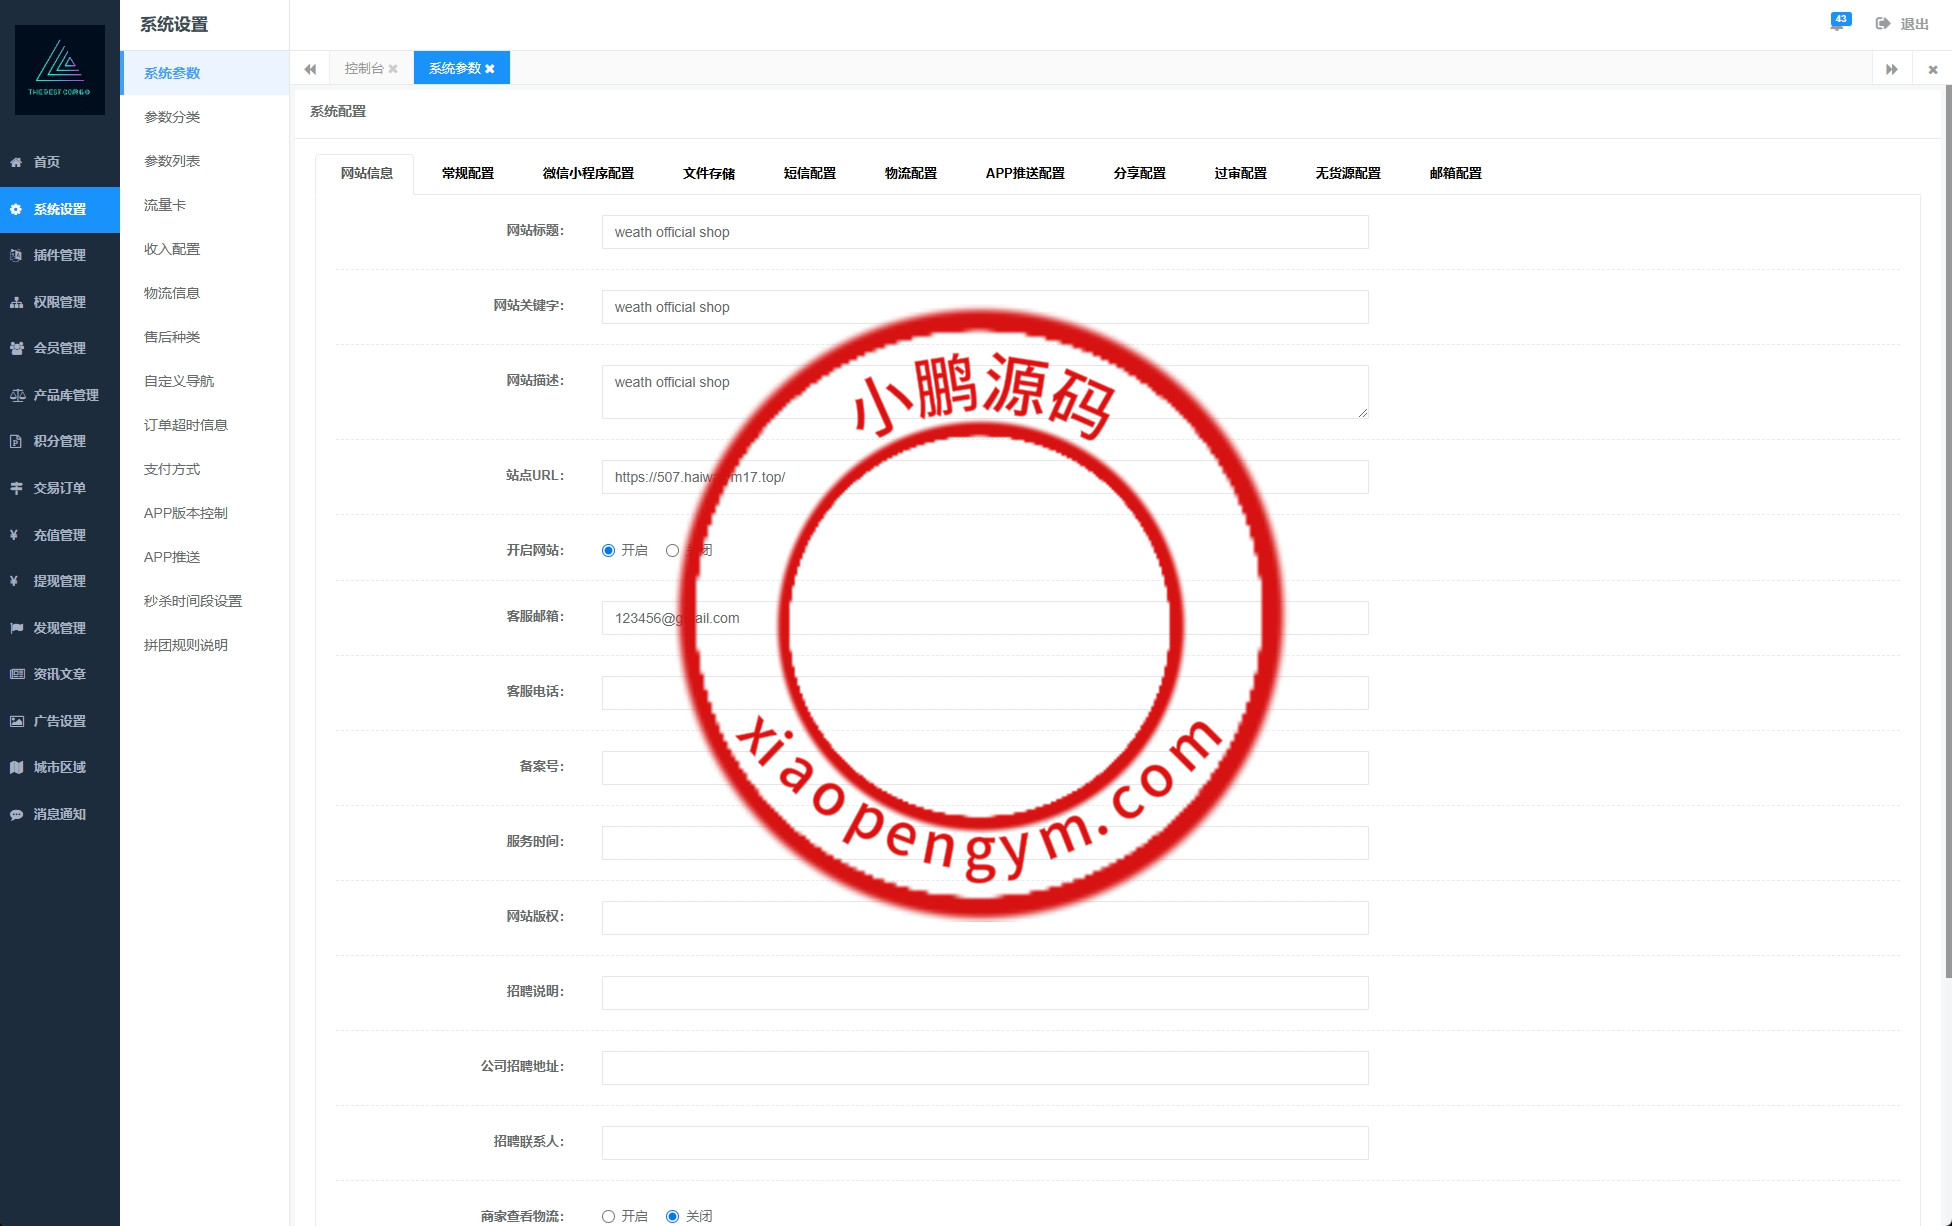Open 会员管理 members icon in sidebar

pyautogui.click(x=17, y=348)
